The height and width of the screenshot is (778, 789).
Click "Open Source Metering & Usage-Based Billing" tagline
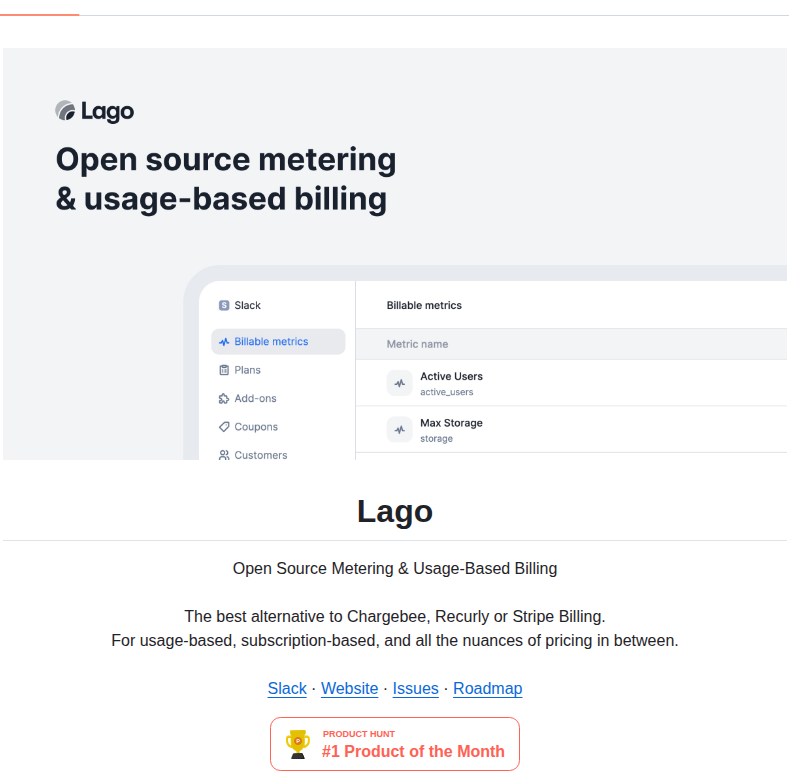(394, 568)
